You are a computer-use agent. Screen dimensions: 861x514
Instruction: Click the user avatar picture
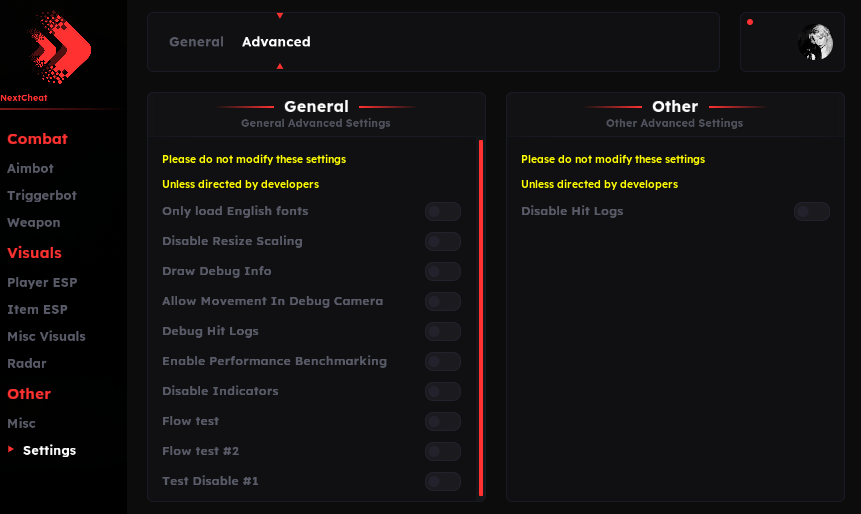tap(815, 43)
